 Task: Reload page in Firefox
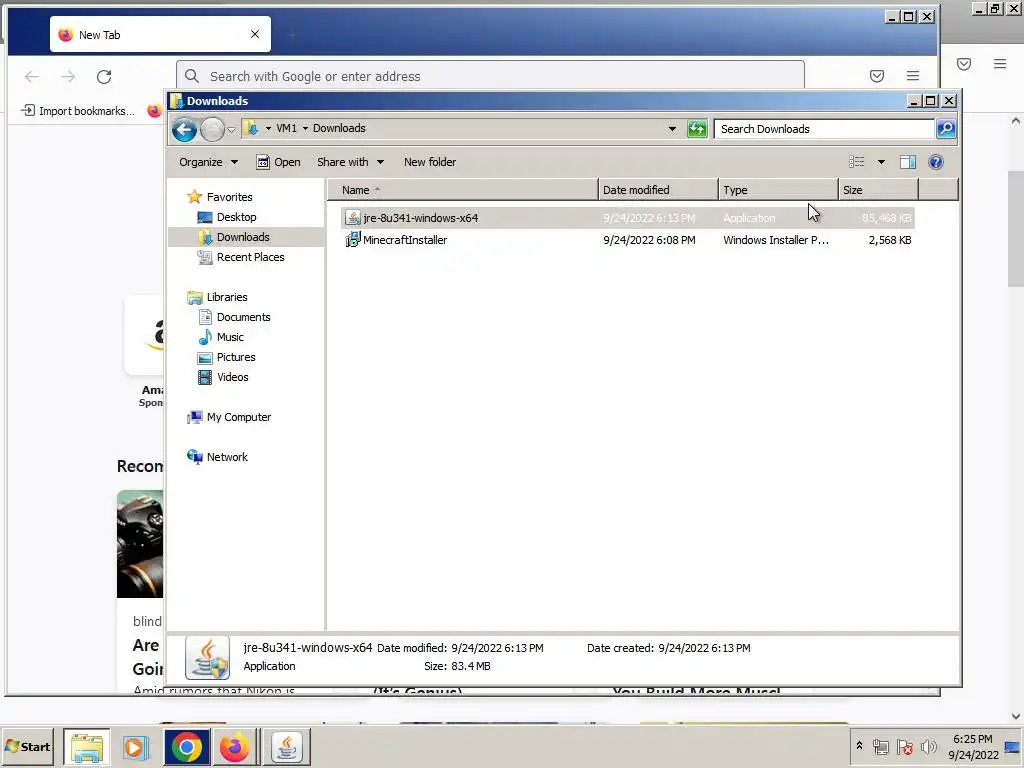click(x=104, y=76)
